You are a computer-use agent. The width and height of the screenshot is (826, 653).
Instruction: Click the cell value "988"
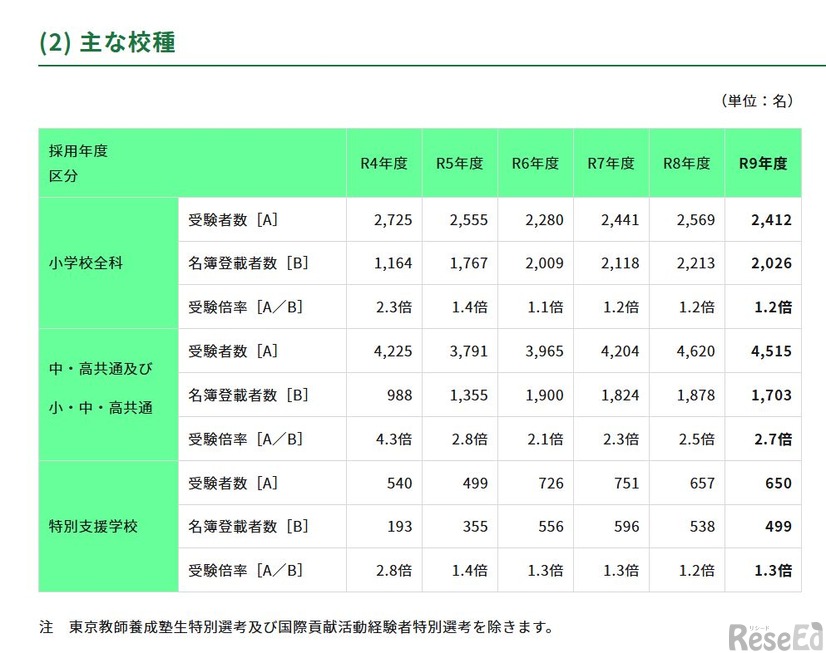(400, 395)
